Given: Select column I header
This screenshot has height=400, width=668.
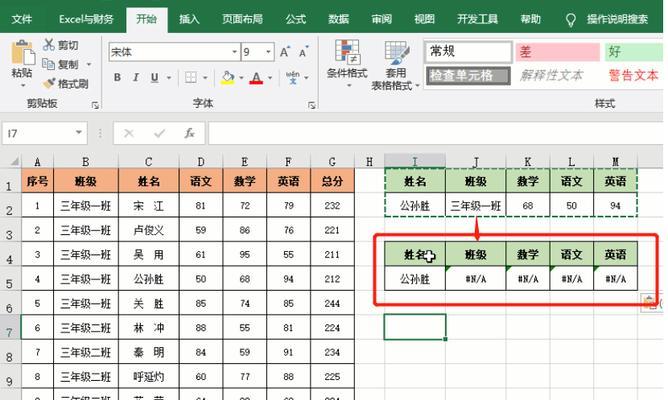Looking at the screenshot, I should coord(415,162).
